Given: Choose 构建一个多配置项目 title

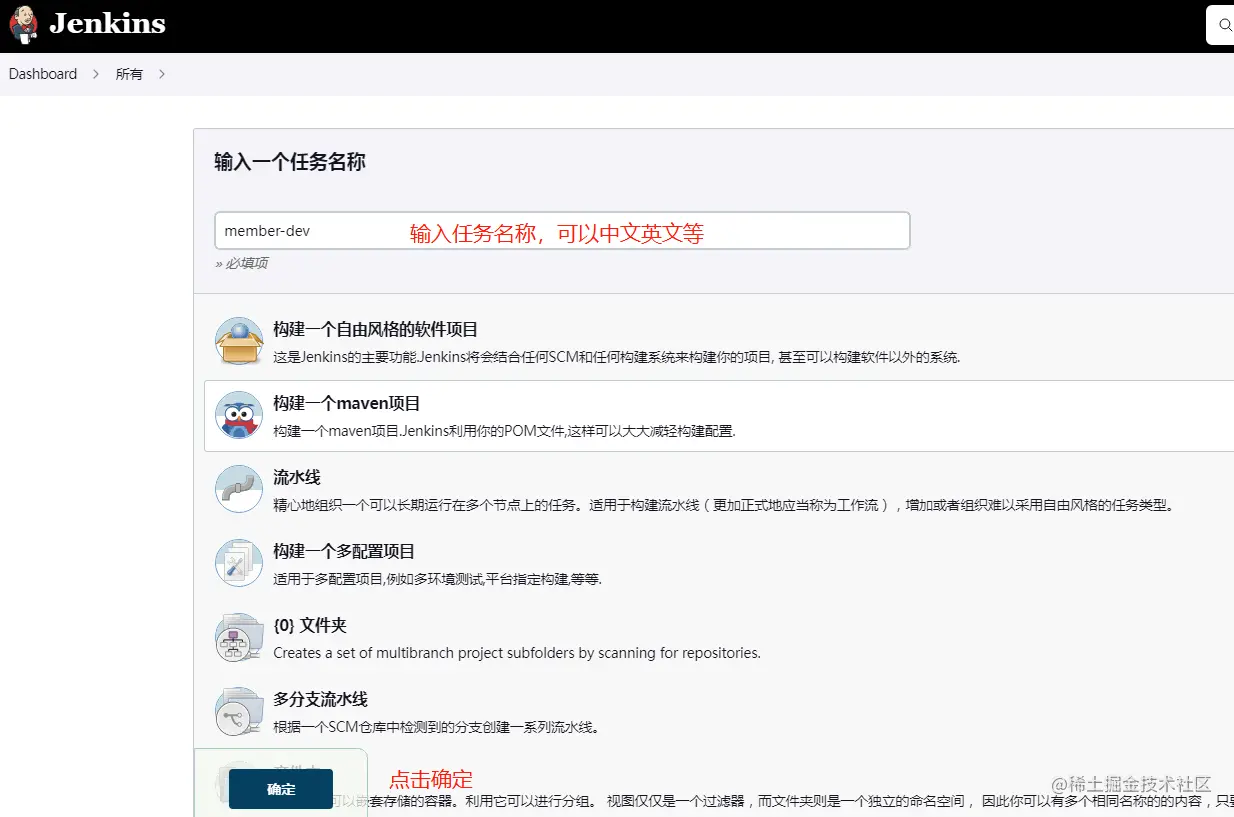Looking at the screenshot, I should coord(344,552).
